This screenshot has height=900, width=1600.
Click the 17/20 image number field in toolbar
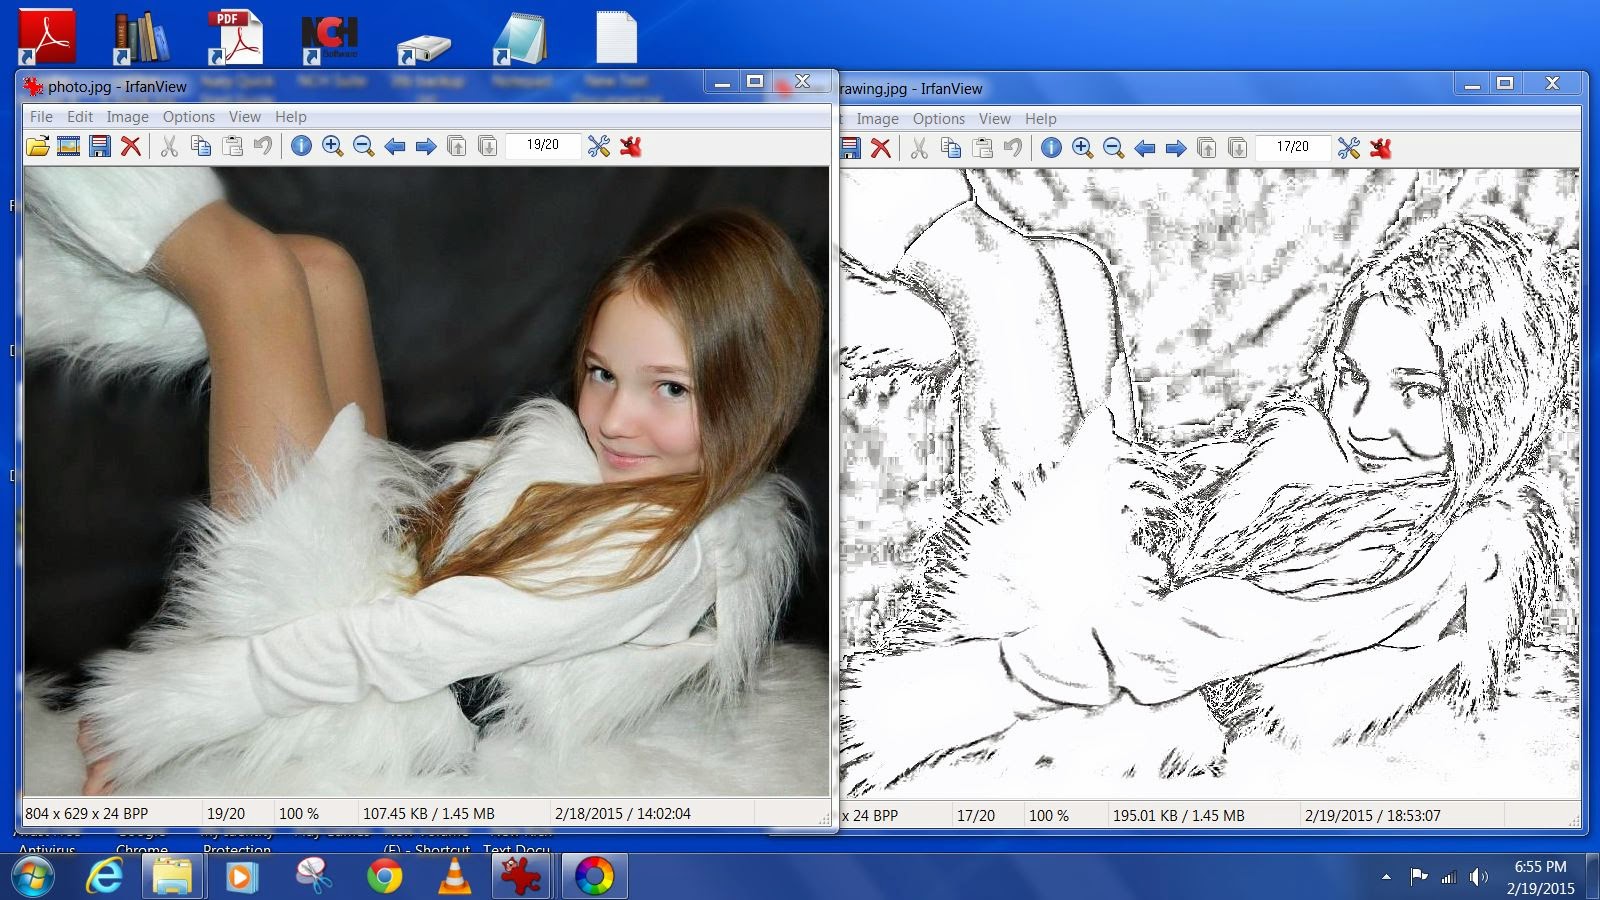[1293, 147]
